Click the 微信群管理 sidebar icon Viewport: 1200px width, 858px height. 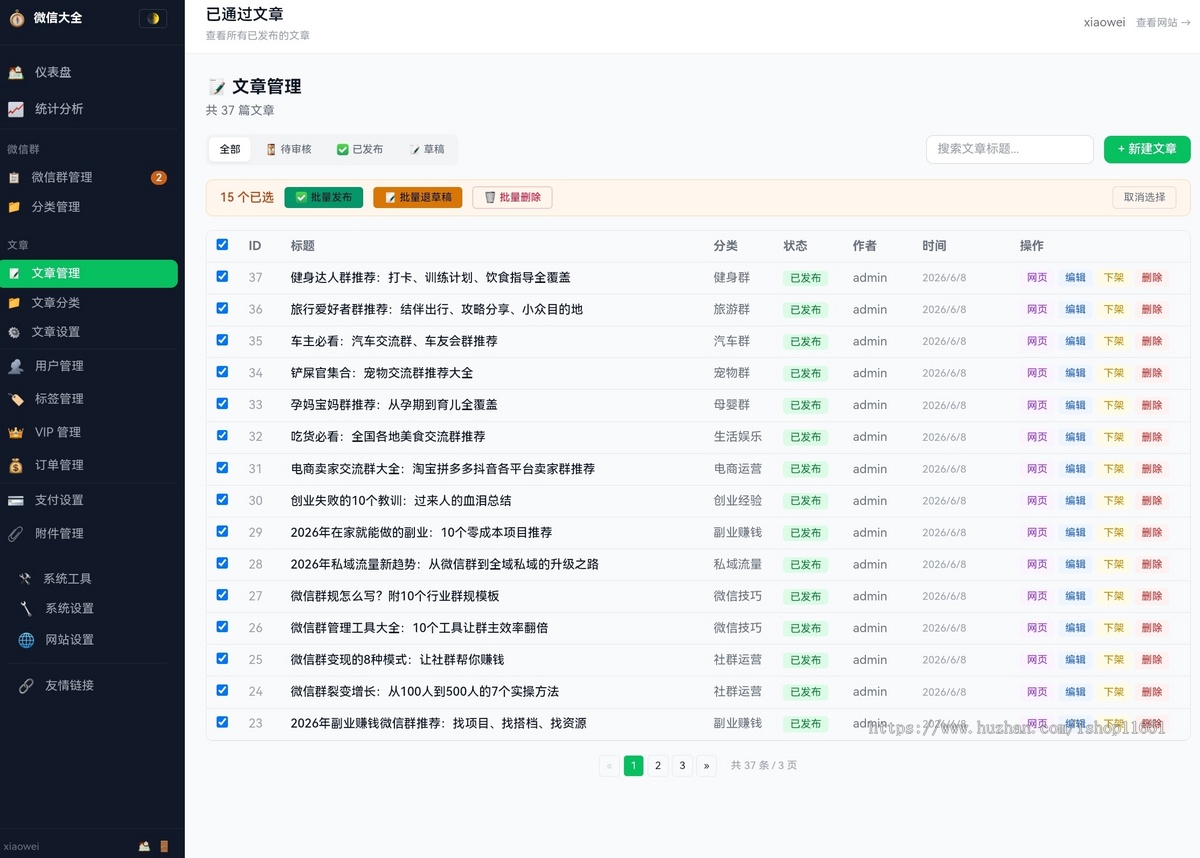pos(14,178)
